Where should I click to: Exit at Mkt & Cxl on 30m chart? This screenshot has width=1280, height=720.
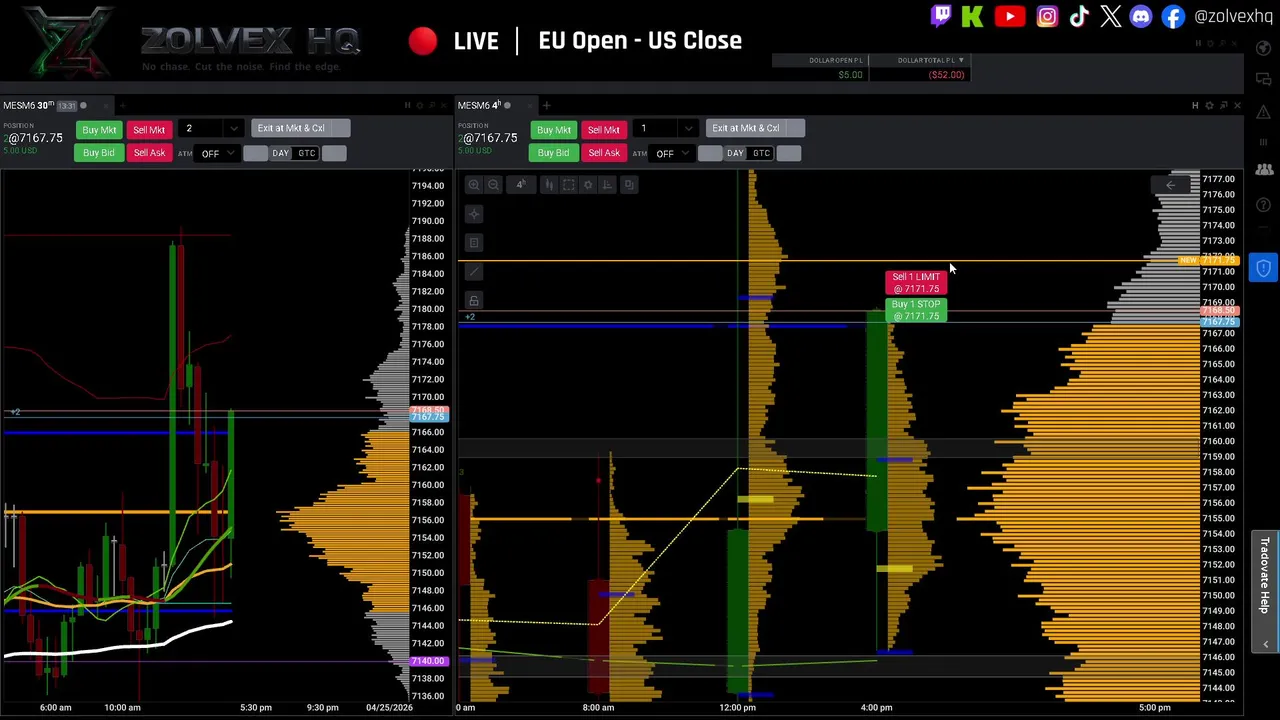291,128
